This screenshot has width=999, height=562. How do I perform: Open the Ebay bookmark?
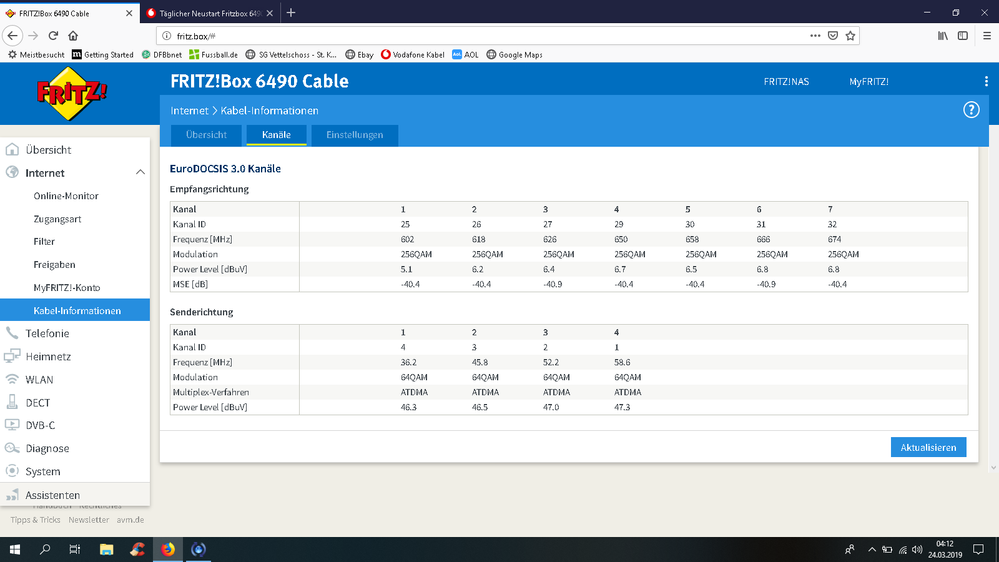click(x=359, y=55)
